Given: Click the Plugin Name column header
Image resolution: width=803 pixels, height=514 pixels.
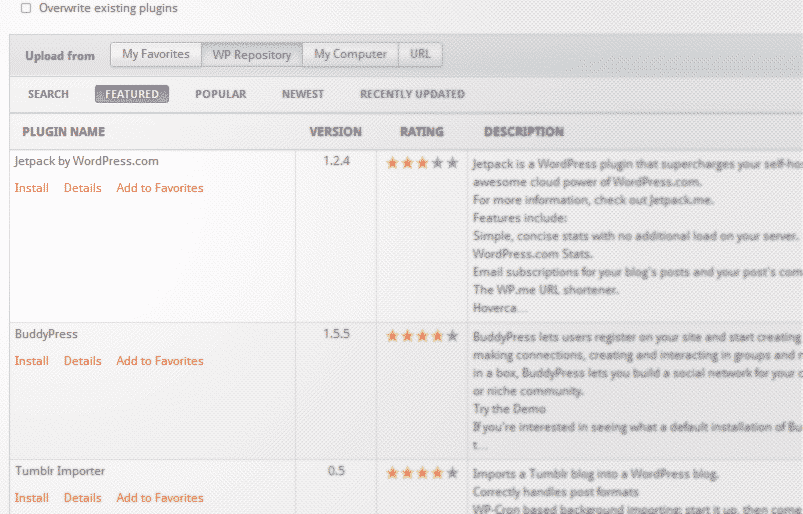Looking at the screenshot, I should pos(63,132).
